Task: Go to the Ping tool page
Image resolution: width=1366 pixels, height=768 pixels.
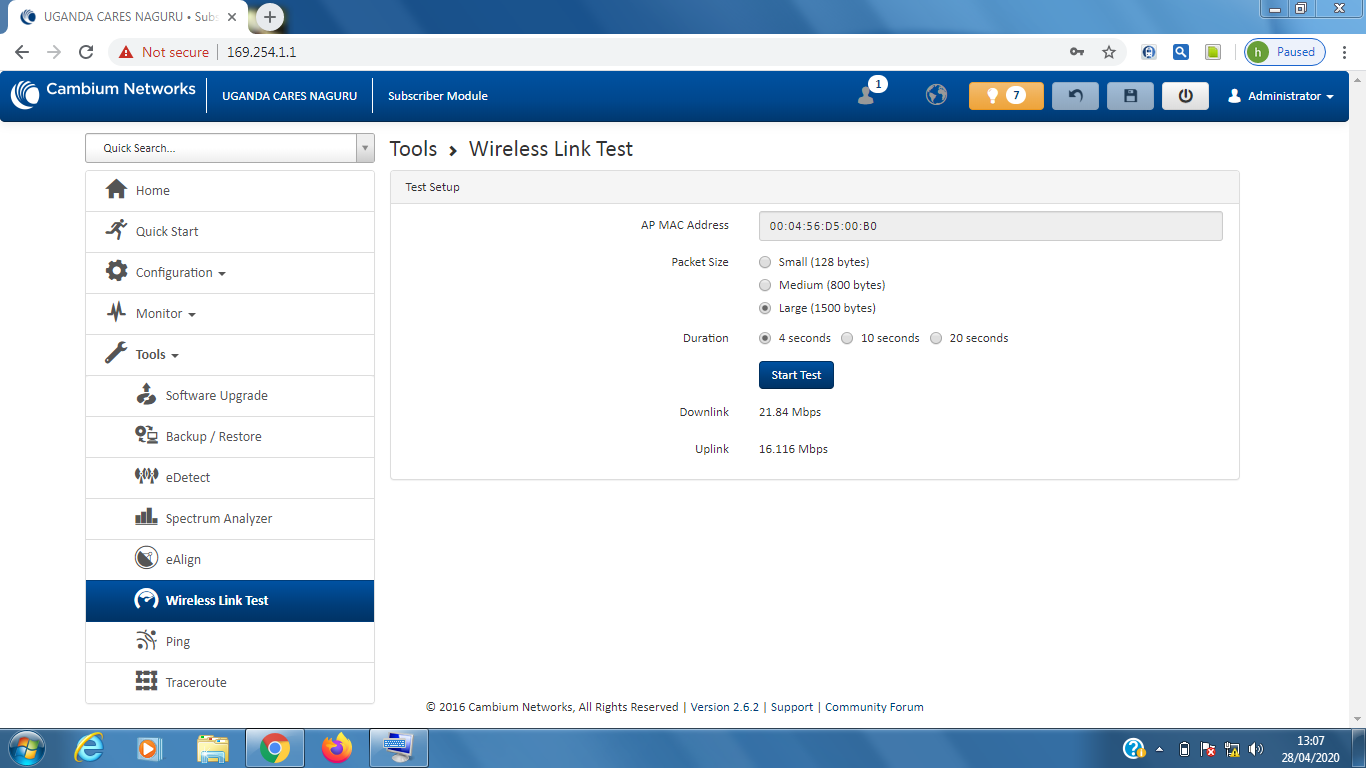Action: click(x=177, y=642)
